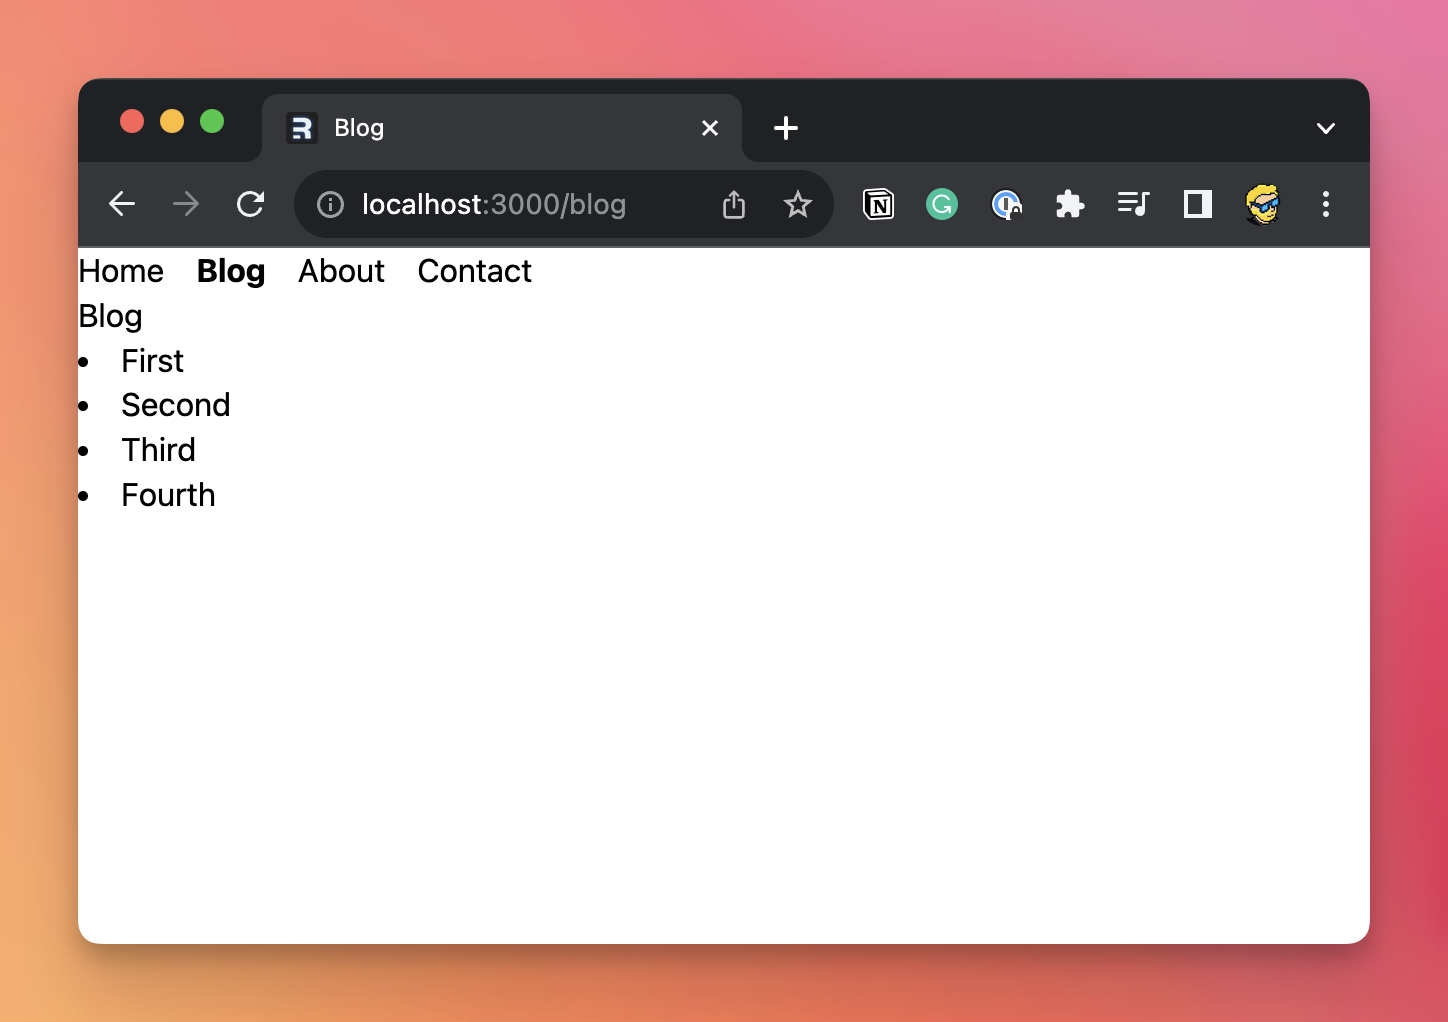Open the Grammarly extension

(941, 204)
